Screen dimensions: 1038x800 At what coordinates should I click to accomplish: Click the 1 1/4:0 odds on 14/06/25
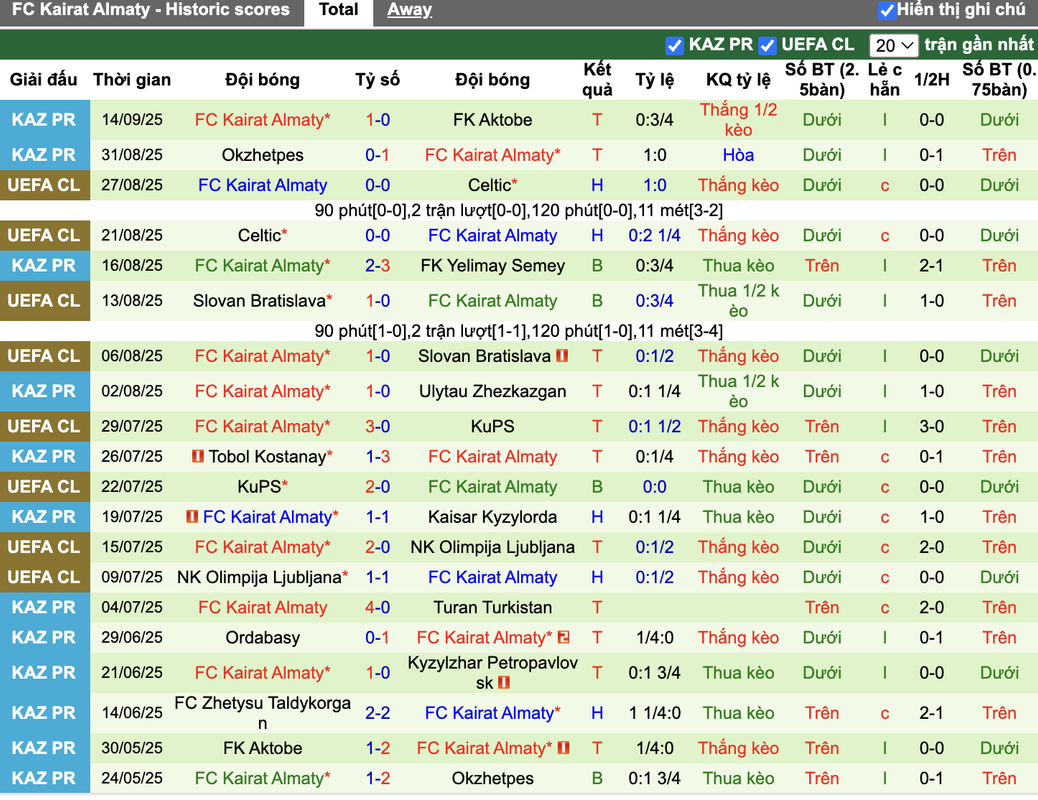coord(654,713)
